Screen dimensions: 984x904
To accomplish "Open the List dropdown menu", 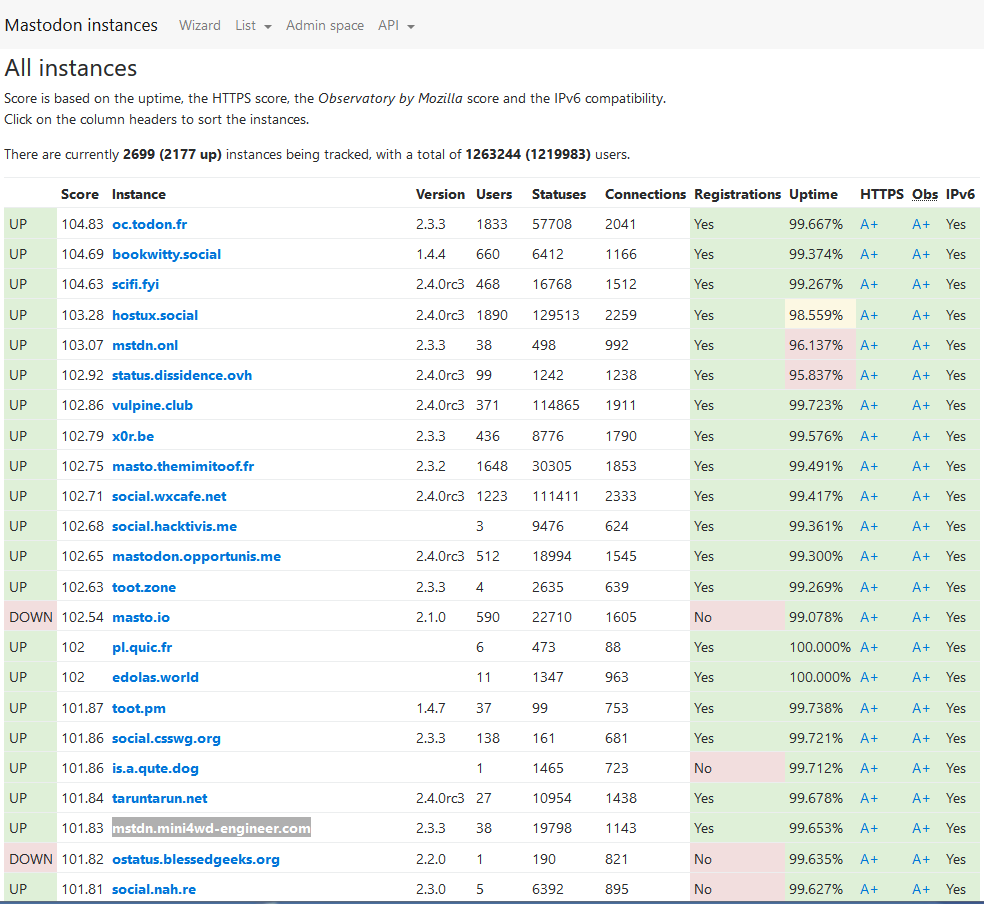I will click(x=253, y=25).
